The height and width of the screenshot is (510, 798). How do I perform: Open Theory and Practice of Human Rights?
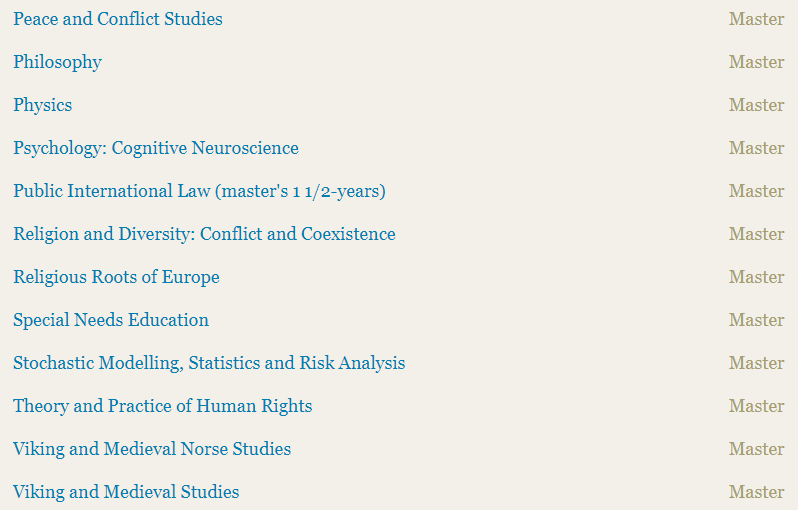point(162,406)
